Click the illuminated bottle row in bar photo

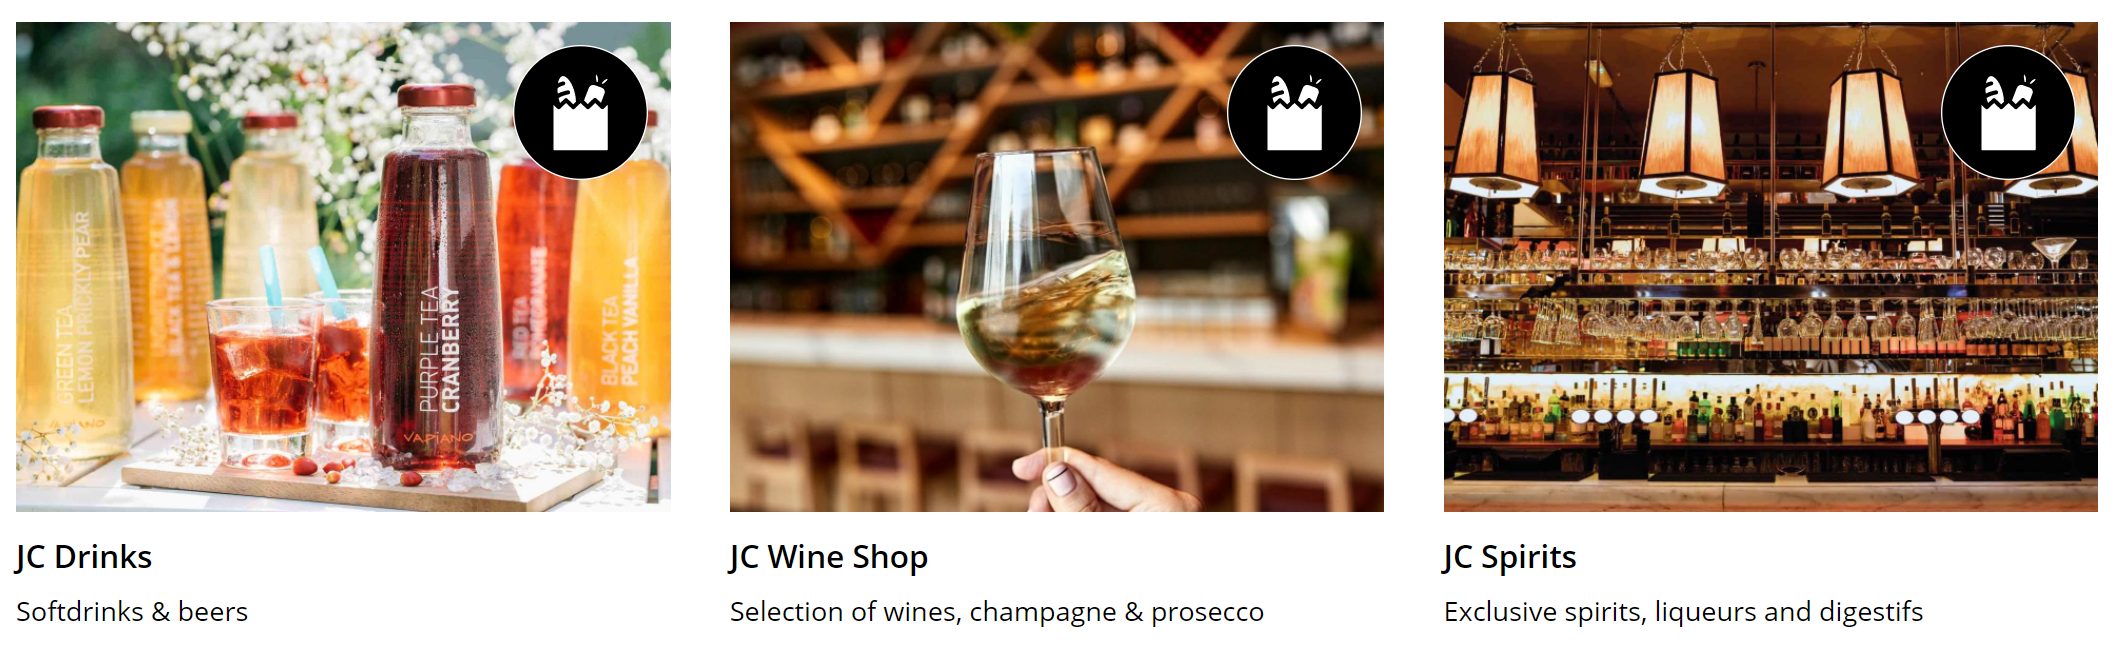tap(1770, 410)
